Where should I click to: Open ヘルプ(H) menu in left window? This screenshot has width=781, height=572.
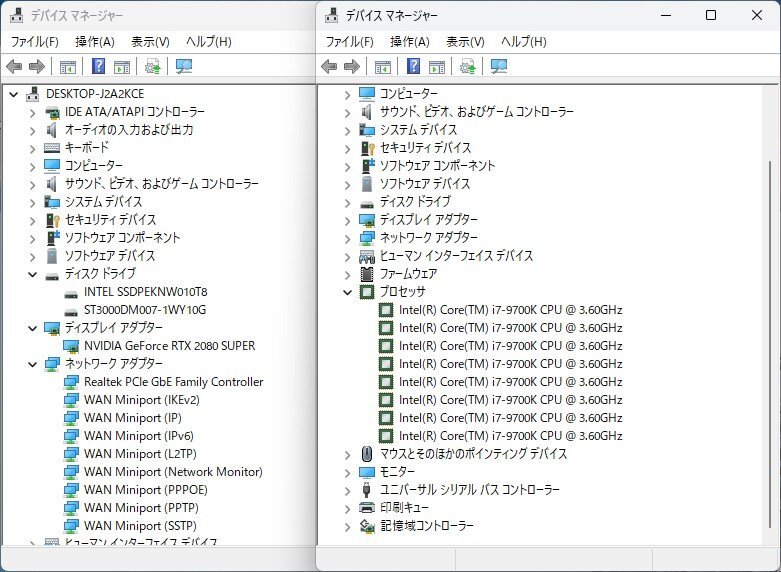tap(209, 41)
